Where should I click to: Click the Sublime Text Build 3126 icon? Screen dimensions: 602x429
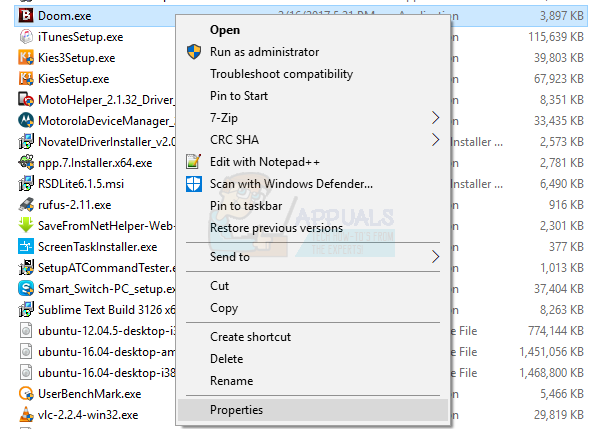[26, 310]
